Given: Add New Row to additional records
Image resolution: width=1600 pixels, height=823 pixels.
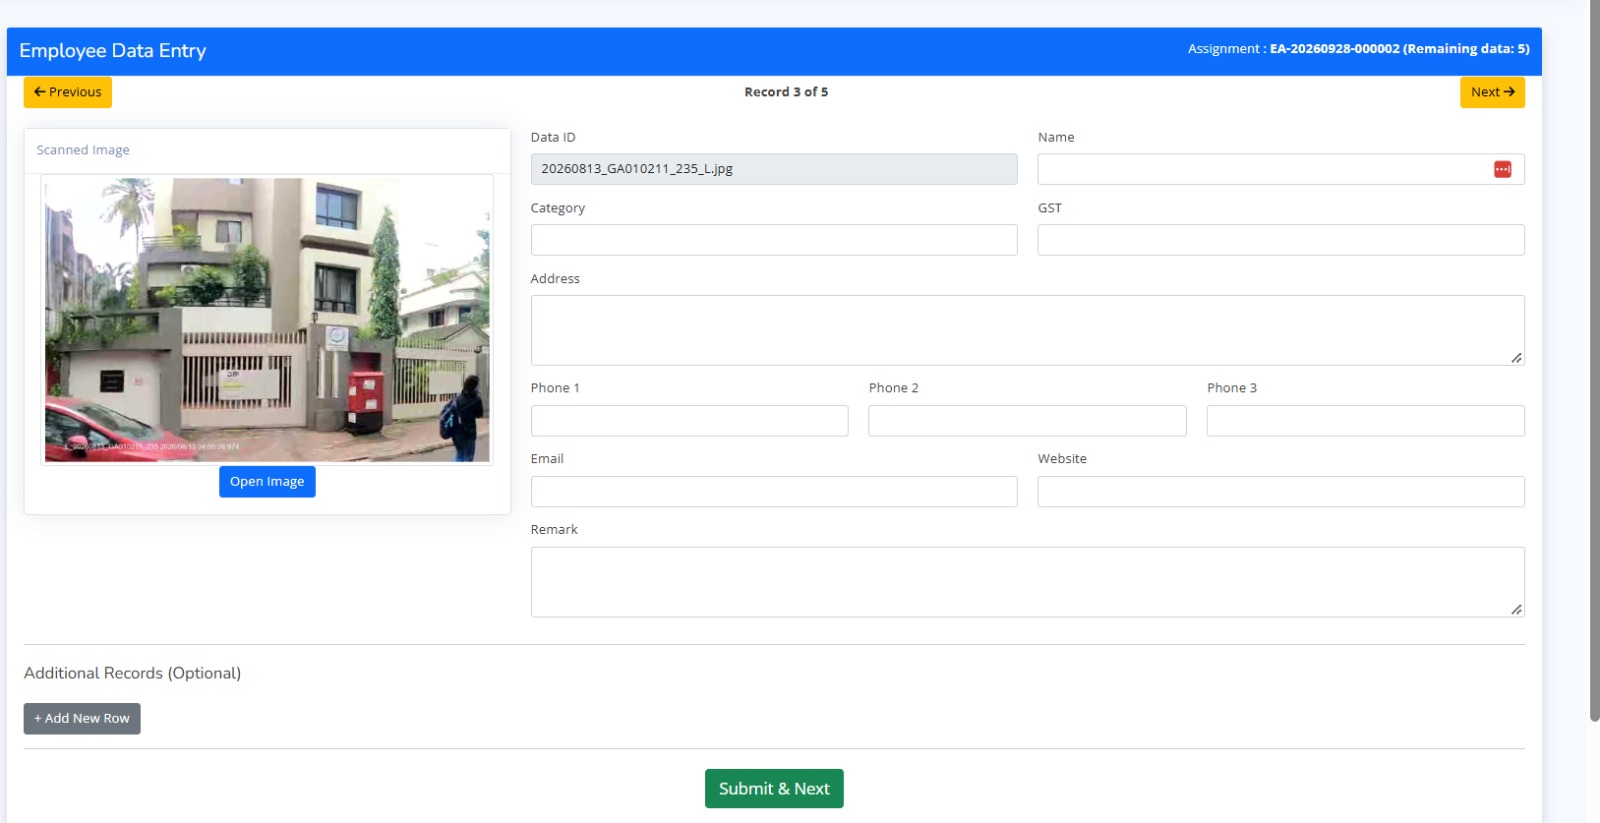Looking at the screenshot, I should tap(82, 719).
